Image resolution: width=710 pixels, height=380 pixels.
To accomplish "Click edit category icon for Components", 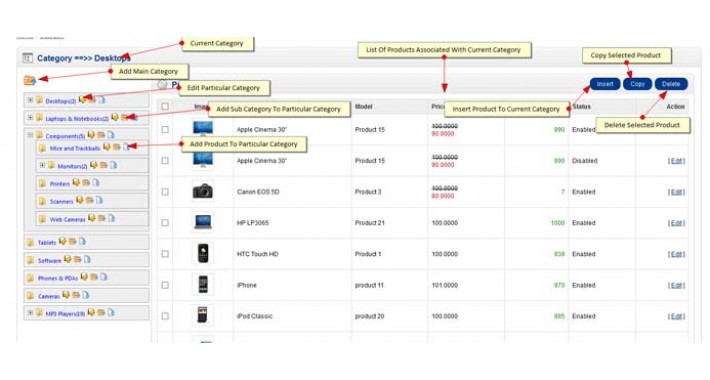I will point(91,135).
